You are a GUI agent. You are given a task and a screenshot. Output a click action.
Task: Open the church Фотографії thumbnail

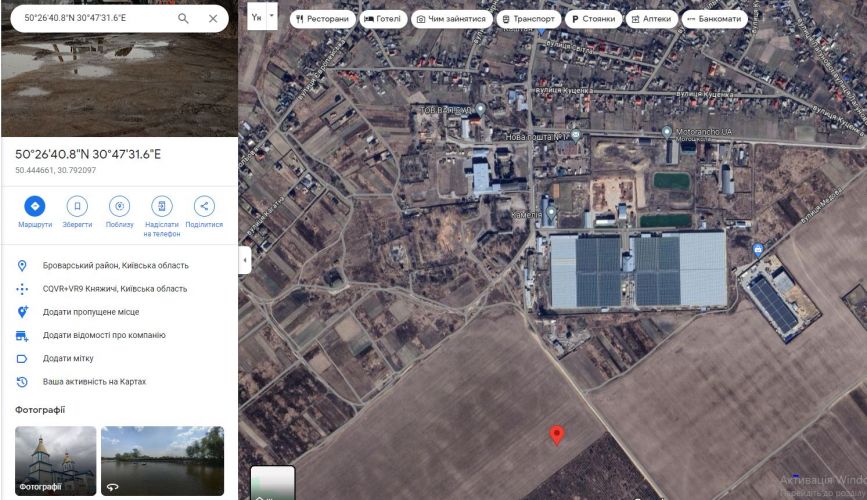coord(55,461)
